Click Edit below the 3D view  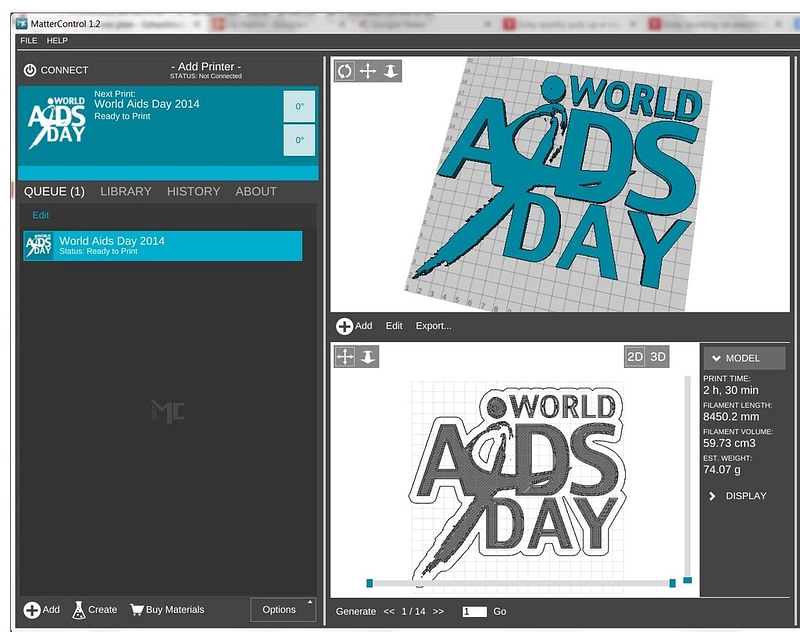pos(394,326)
